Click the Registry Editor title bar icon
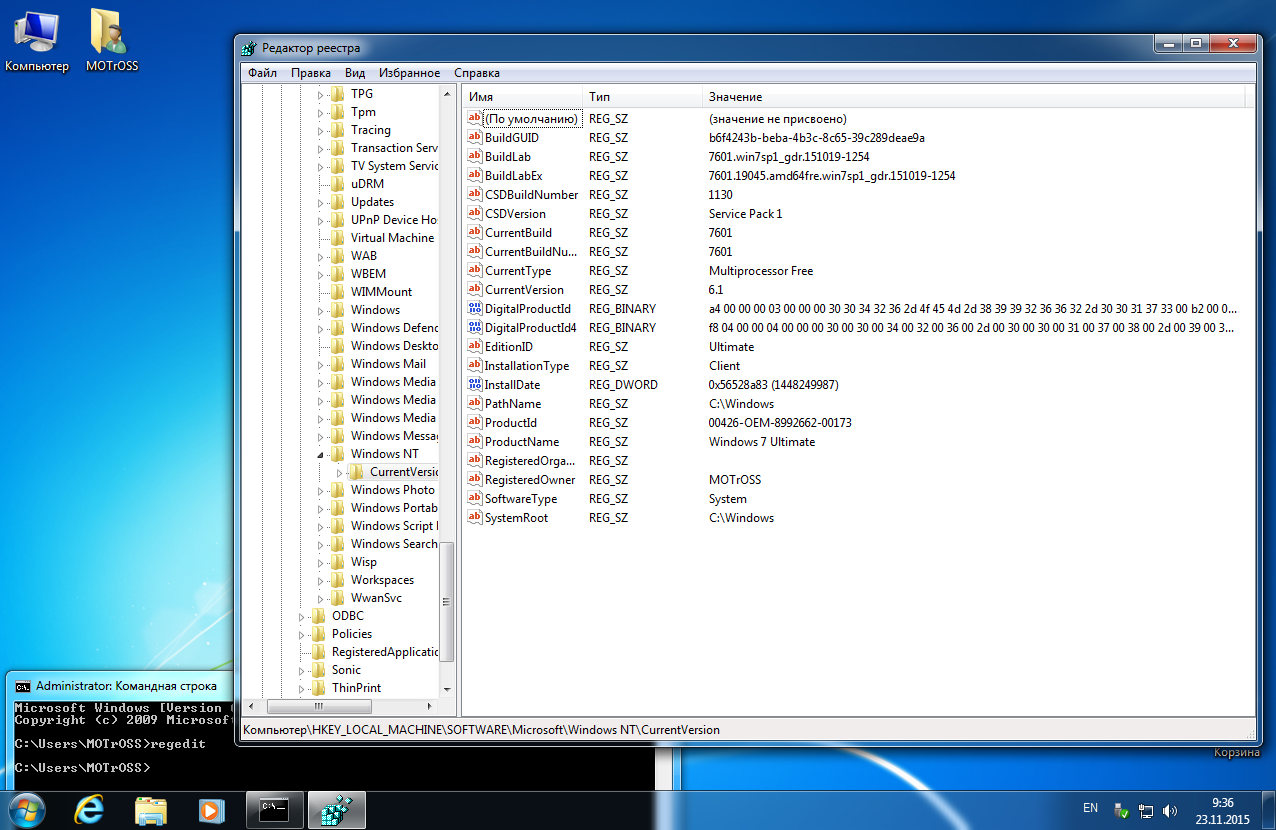The height and width of the screenshot is (830, 1276). point(251,48)
